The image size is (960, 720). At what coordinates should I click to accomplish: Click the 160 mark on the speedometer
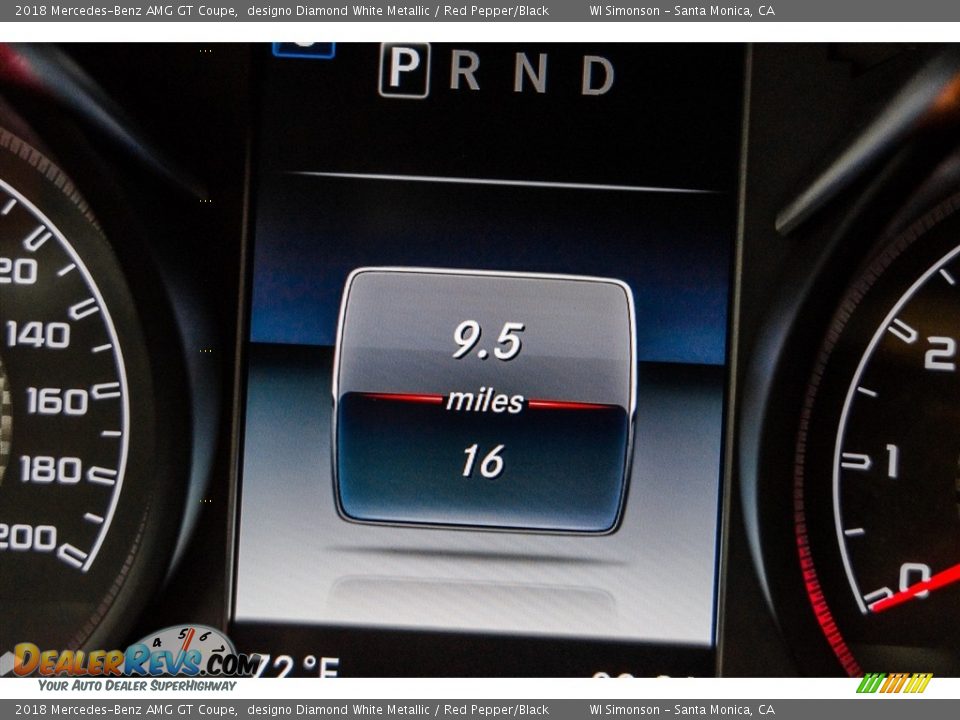56,401
